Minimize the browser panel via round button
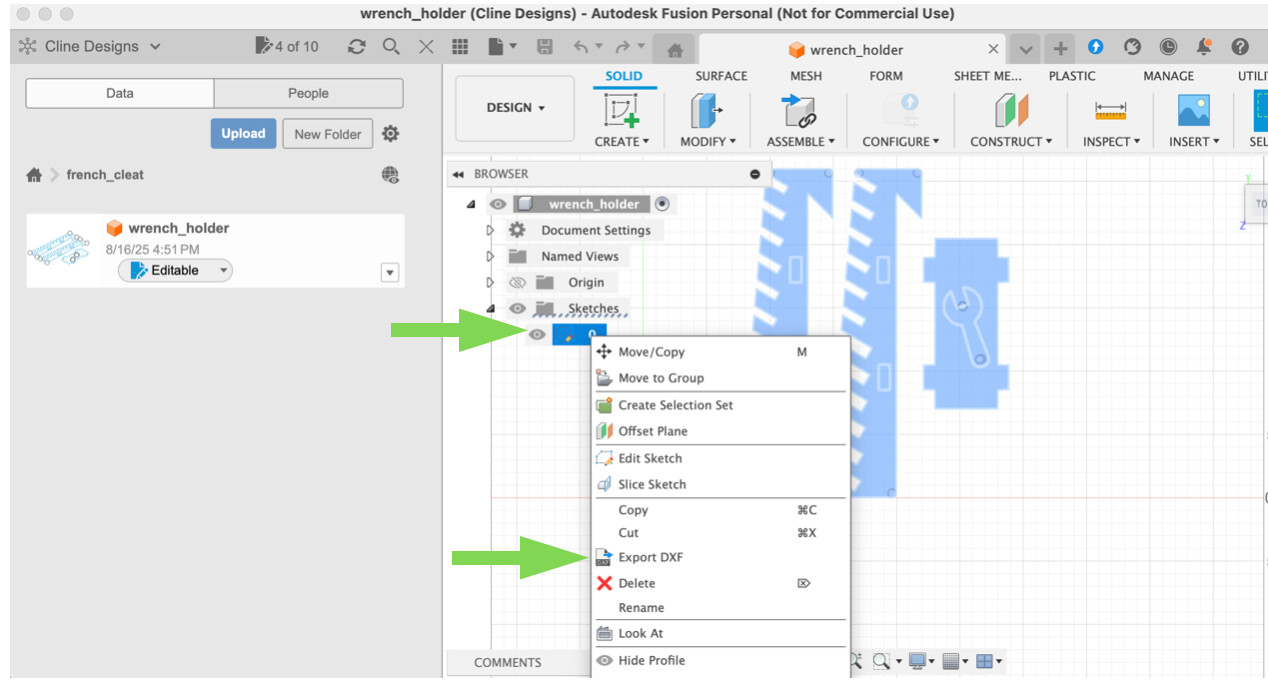The image size is (1268, 686). (x=755, y=174)
